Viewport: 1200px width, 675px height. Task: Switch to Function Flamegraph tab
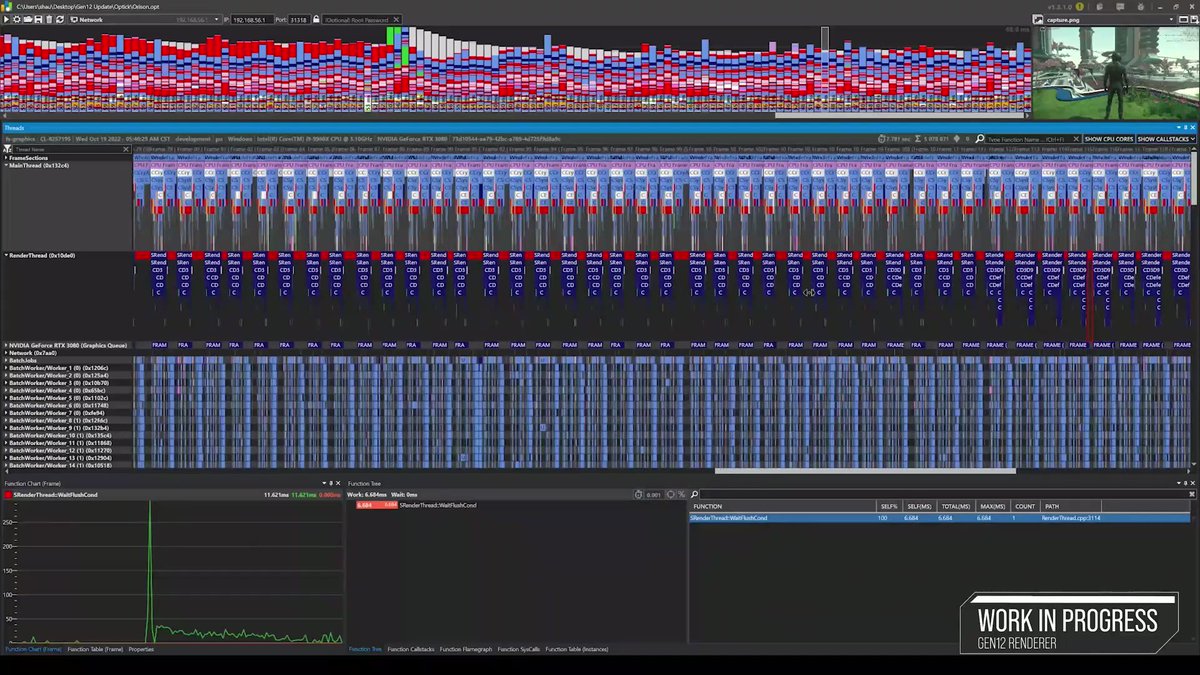click(466, 649)
